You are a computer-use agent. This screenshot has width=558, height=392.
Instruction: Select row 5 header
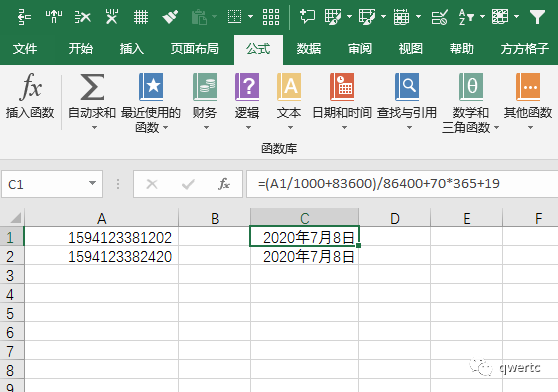point(12,313)
